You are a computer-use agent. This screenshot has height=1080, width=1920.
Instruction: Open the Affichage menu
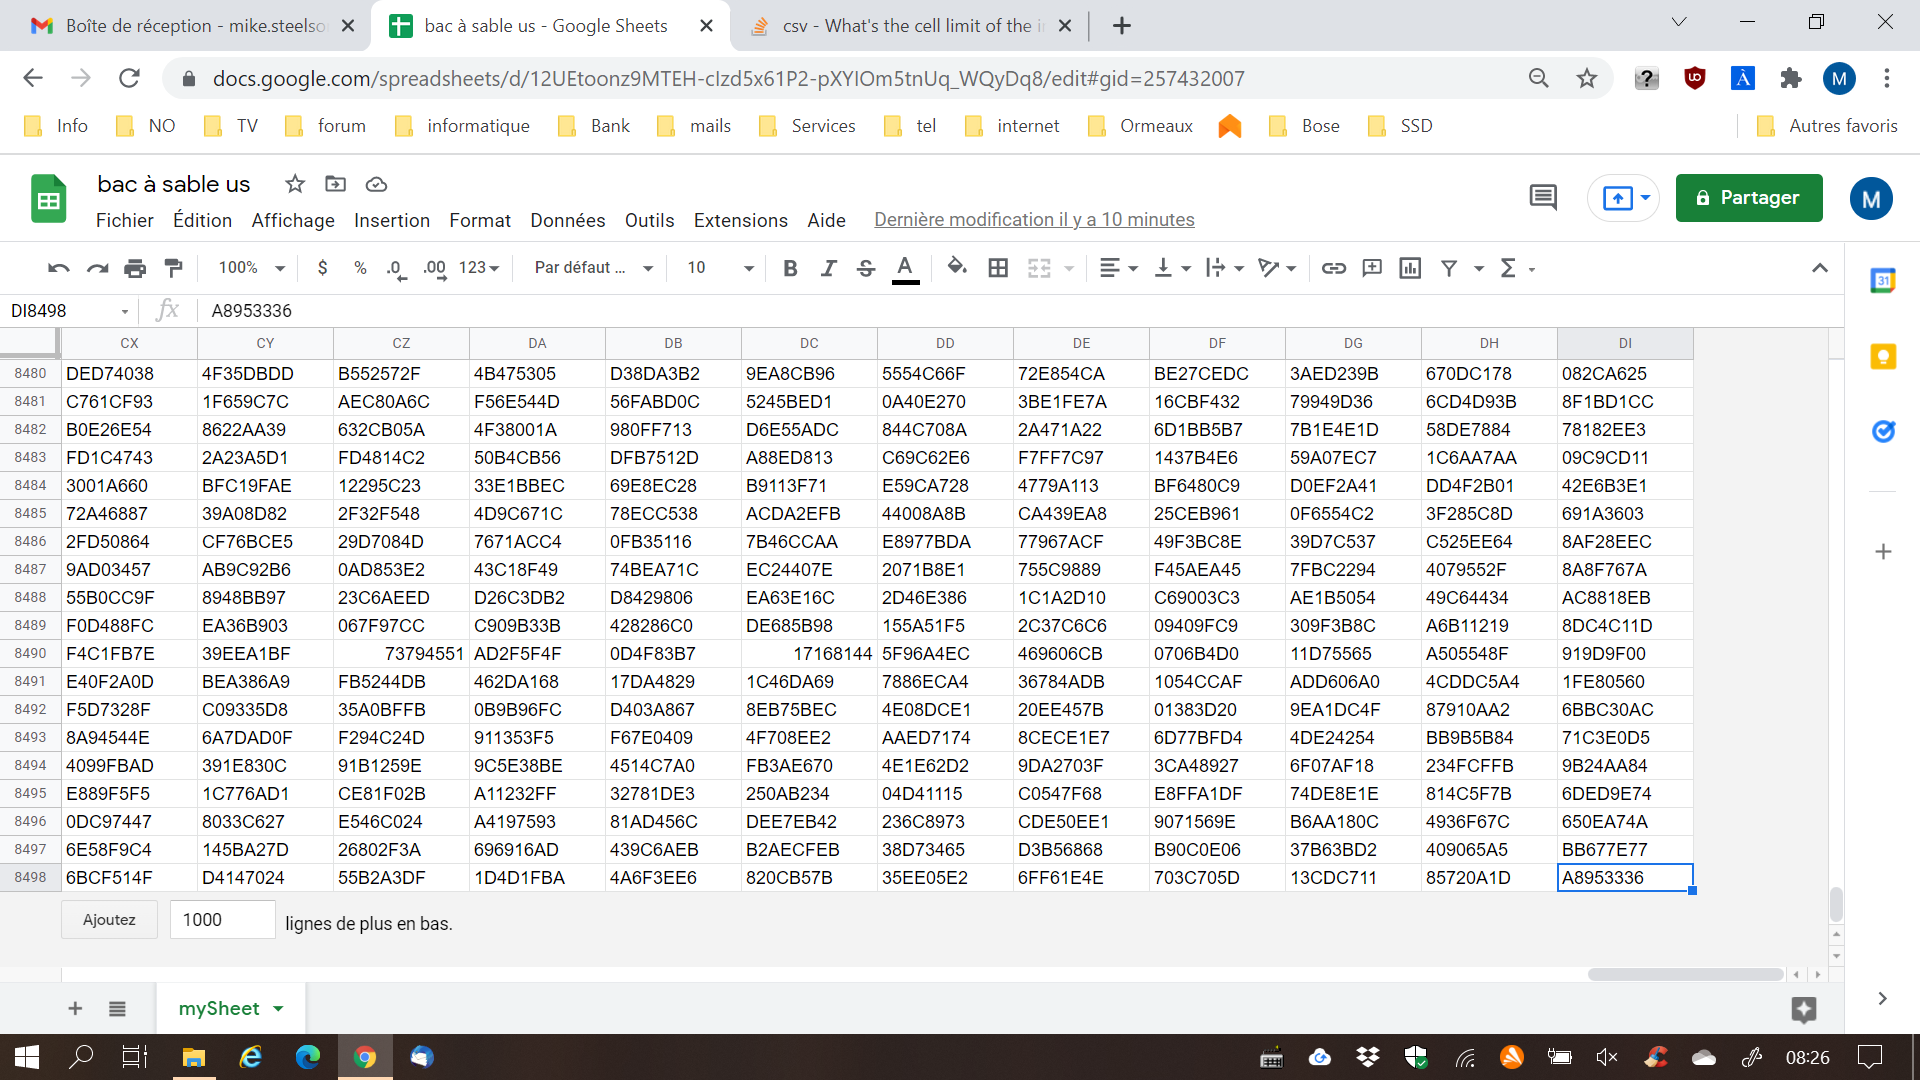click(x=293, y=220)
